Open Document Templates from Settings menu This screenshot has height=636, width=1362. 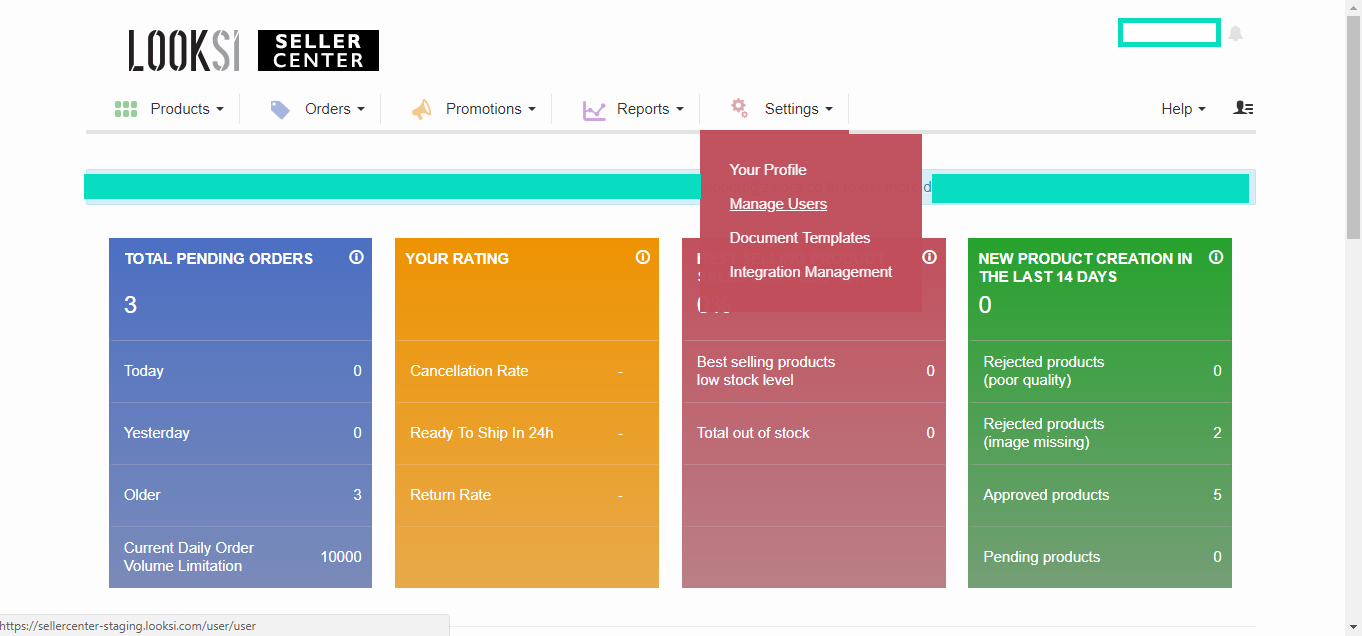tap(800, 238)
